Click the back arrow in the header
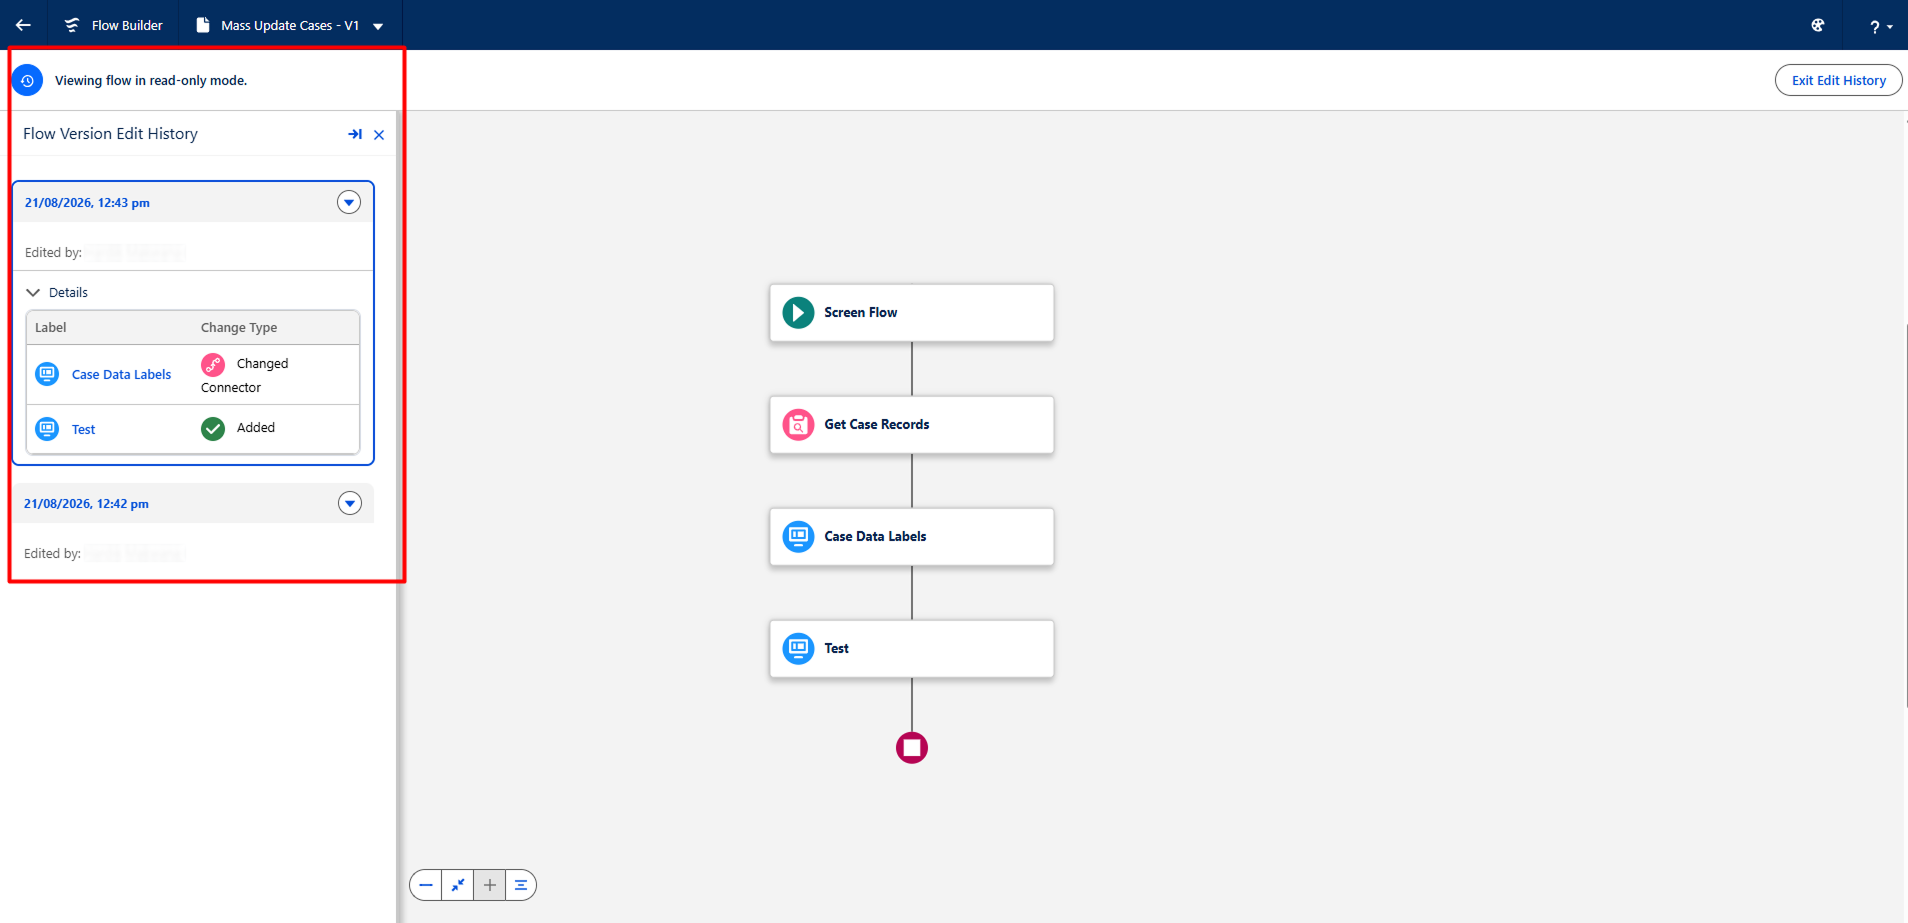This screenshot has height=923, width=1908. (x=23, y=25)
